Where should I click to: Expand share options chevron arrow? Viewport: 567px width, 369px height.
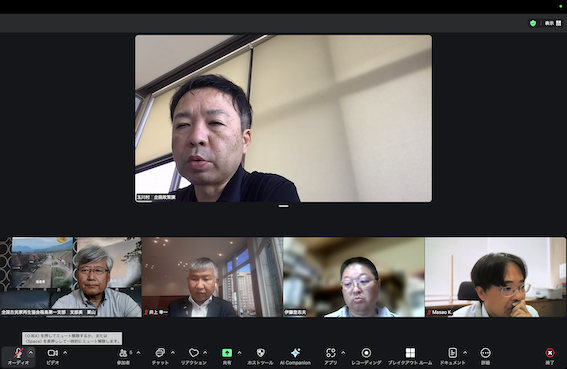pyautogui.click(x=239, y=352)
